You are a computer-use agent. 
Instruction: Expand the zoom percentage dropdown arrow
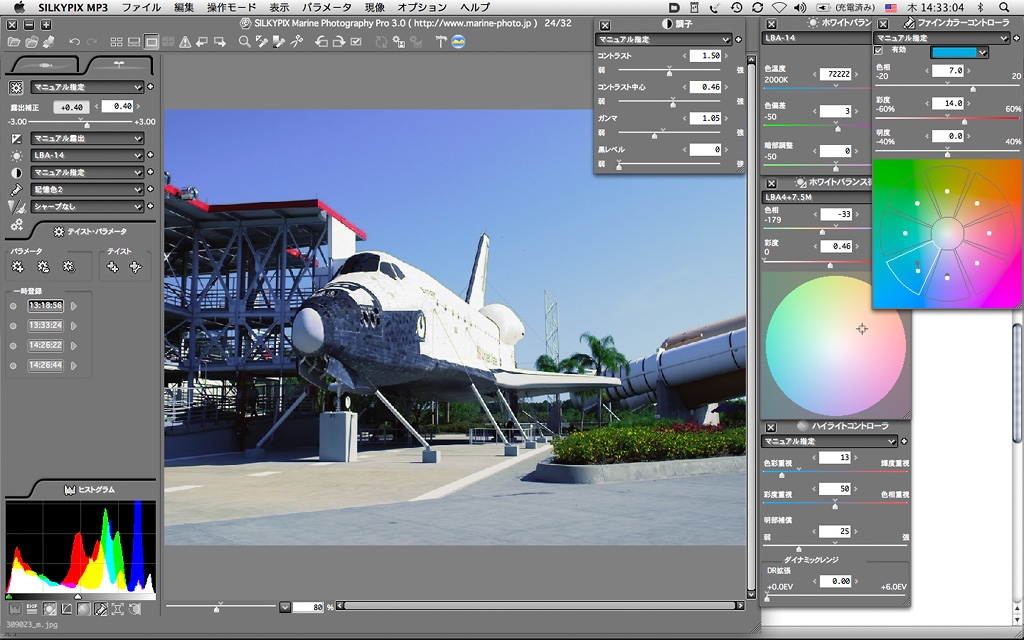coord(285,607)
